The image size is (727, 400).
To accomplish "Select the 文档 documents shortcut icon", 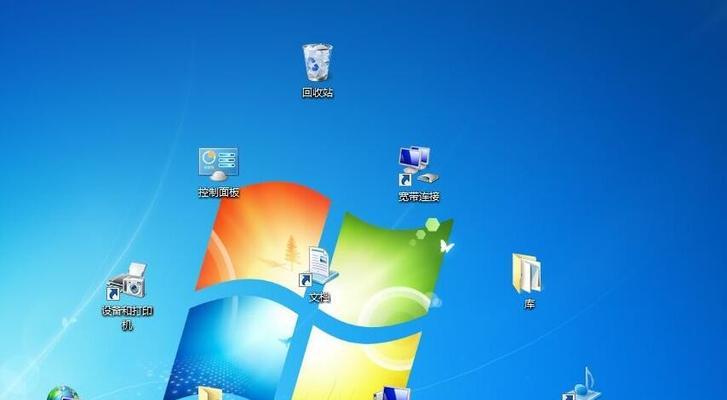I will coord(319,267).
